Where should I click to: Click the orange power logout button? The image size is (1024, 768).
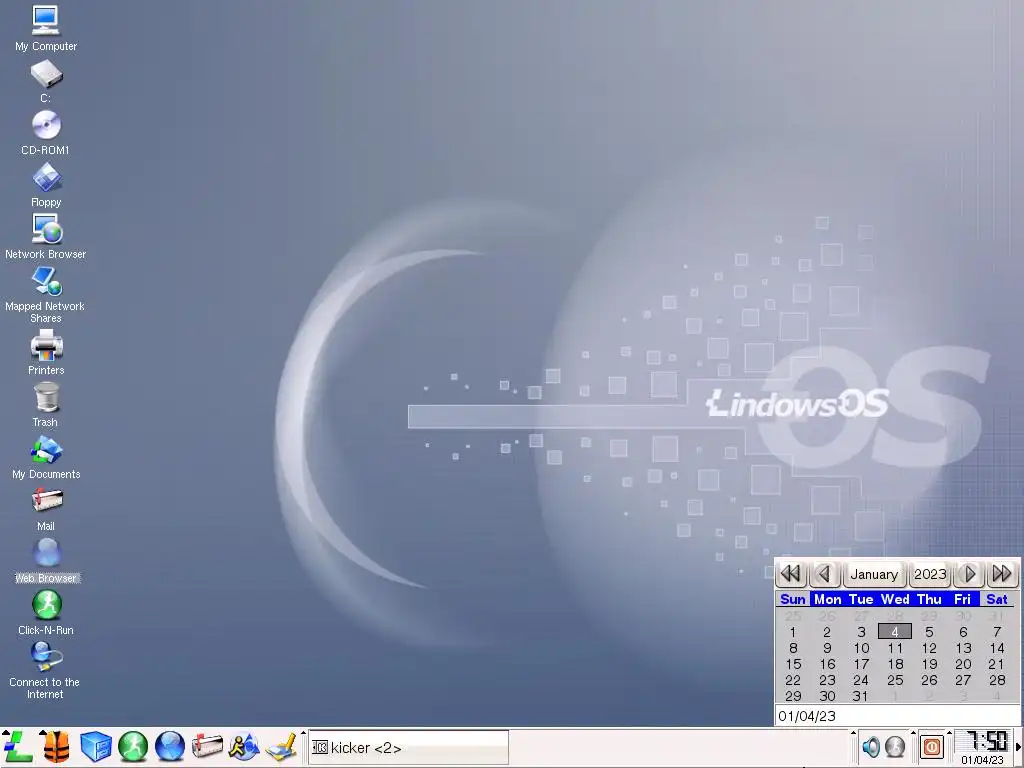pos(932,746)
